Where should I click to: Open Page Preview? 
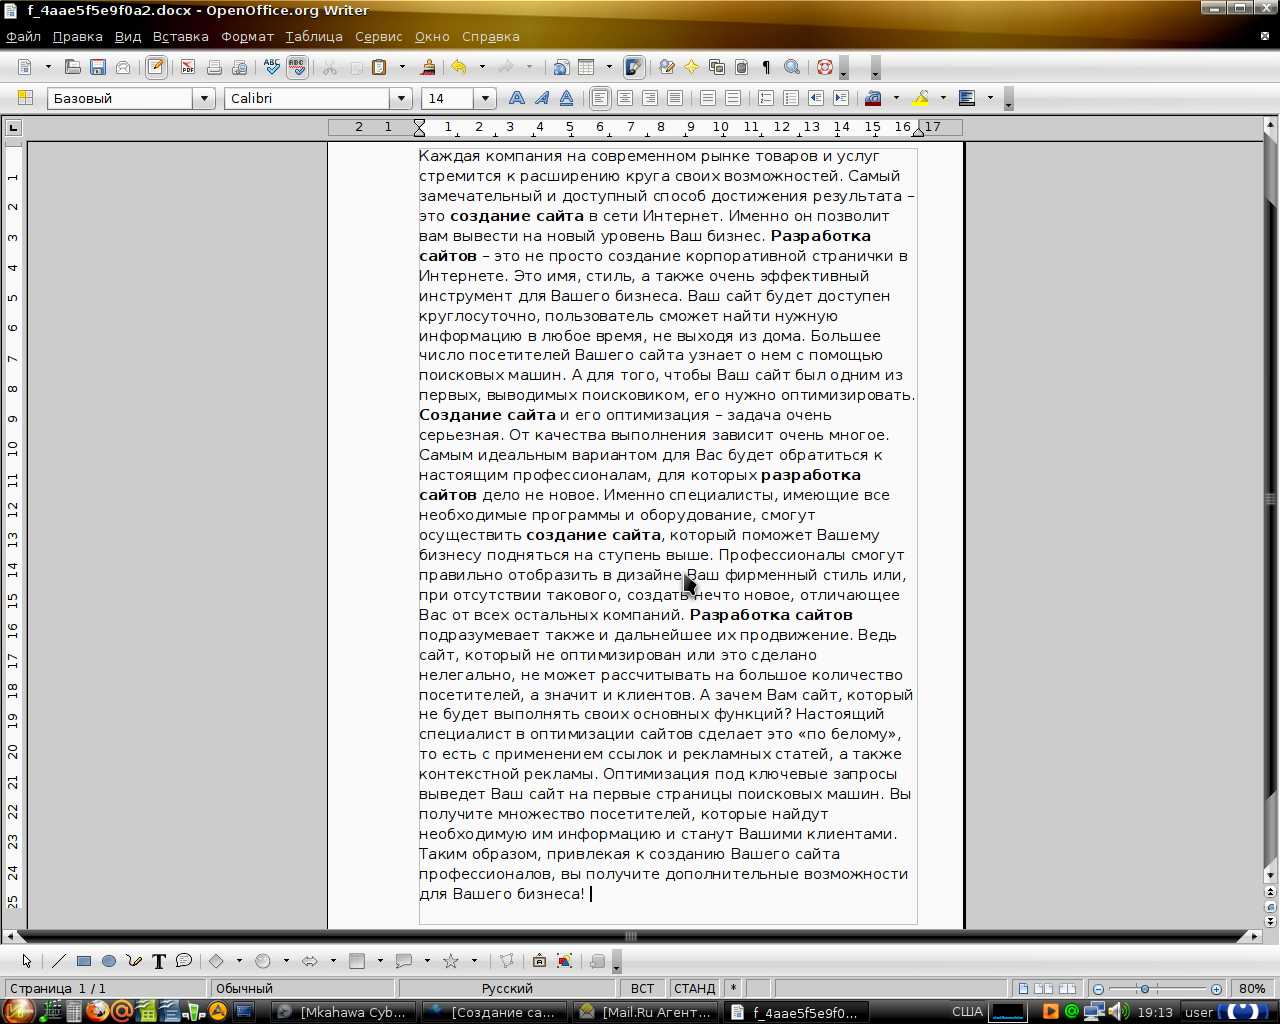(x=239, y=67)
